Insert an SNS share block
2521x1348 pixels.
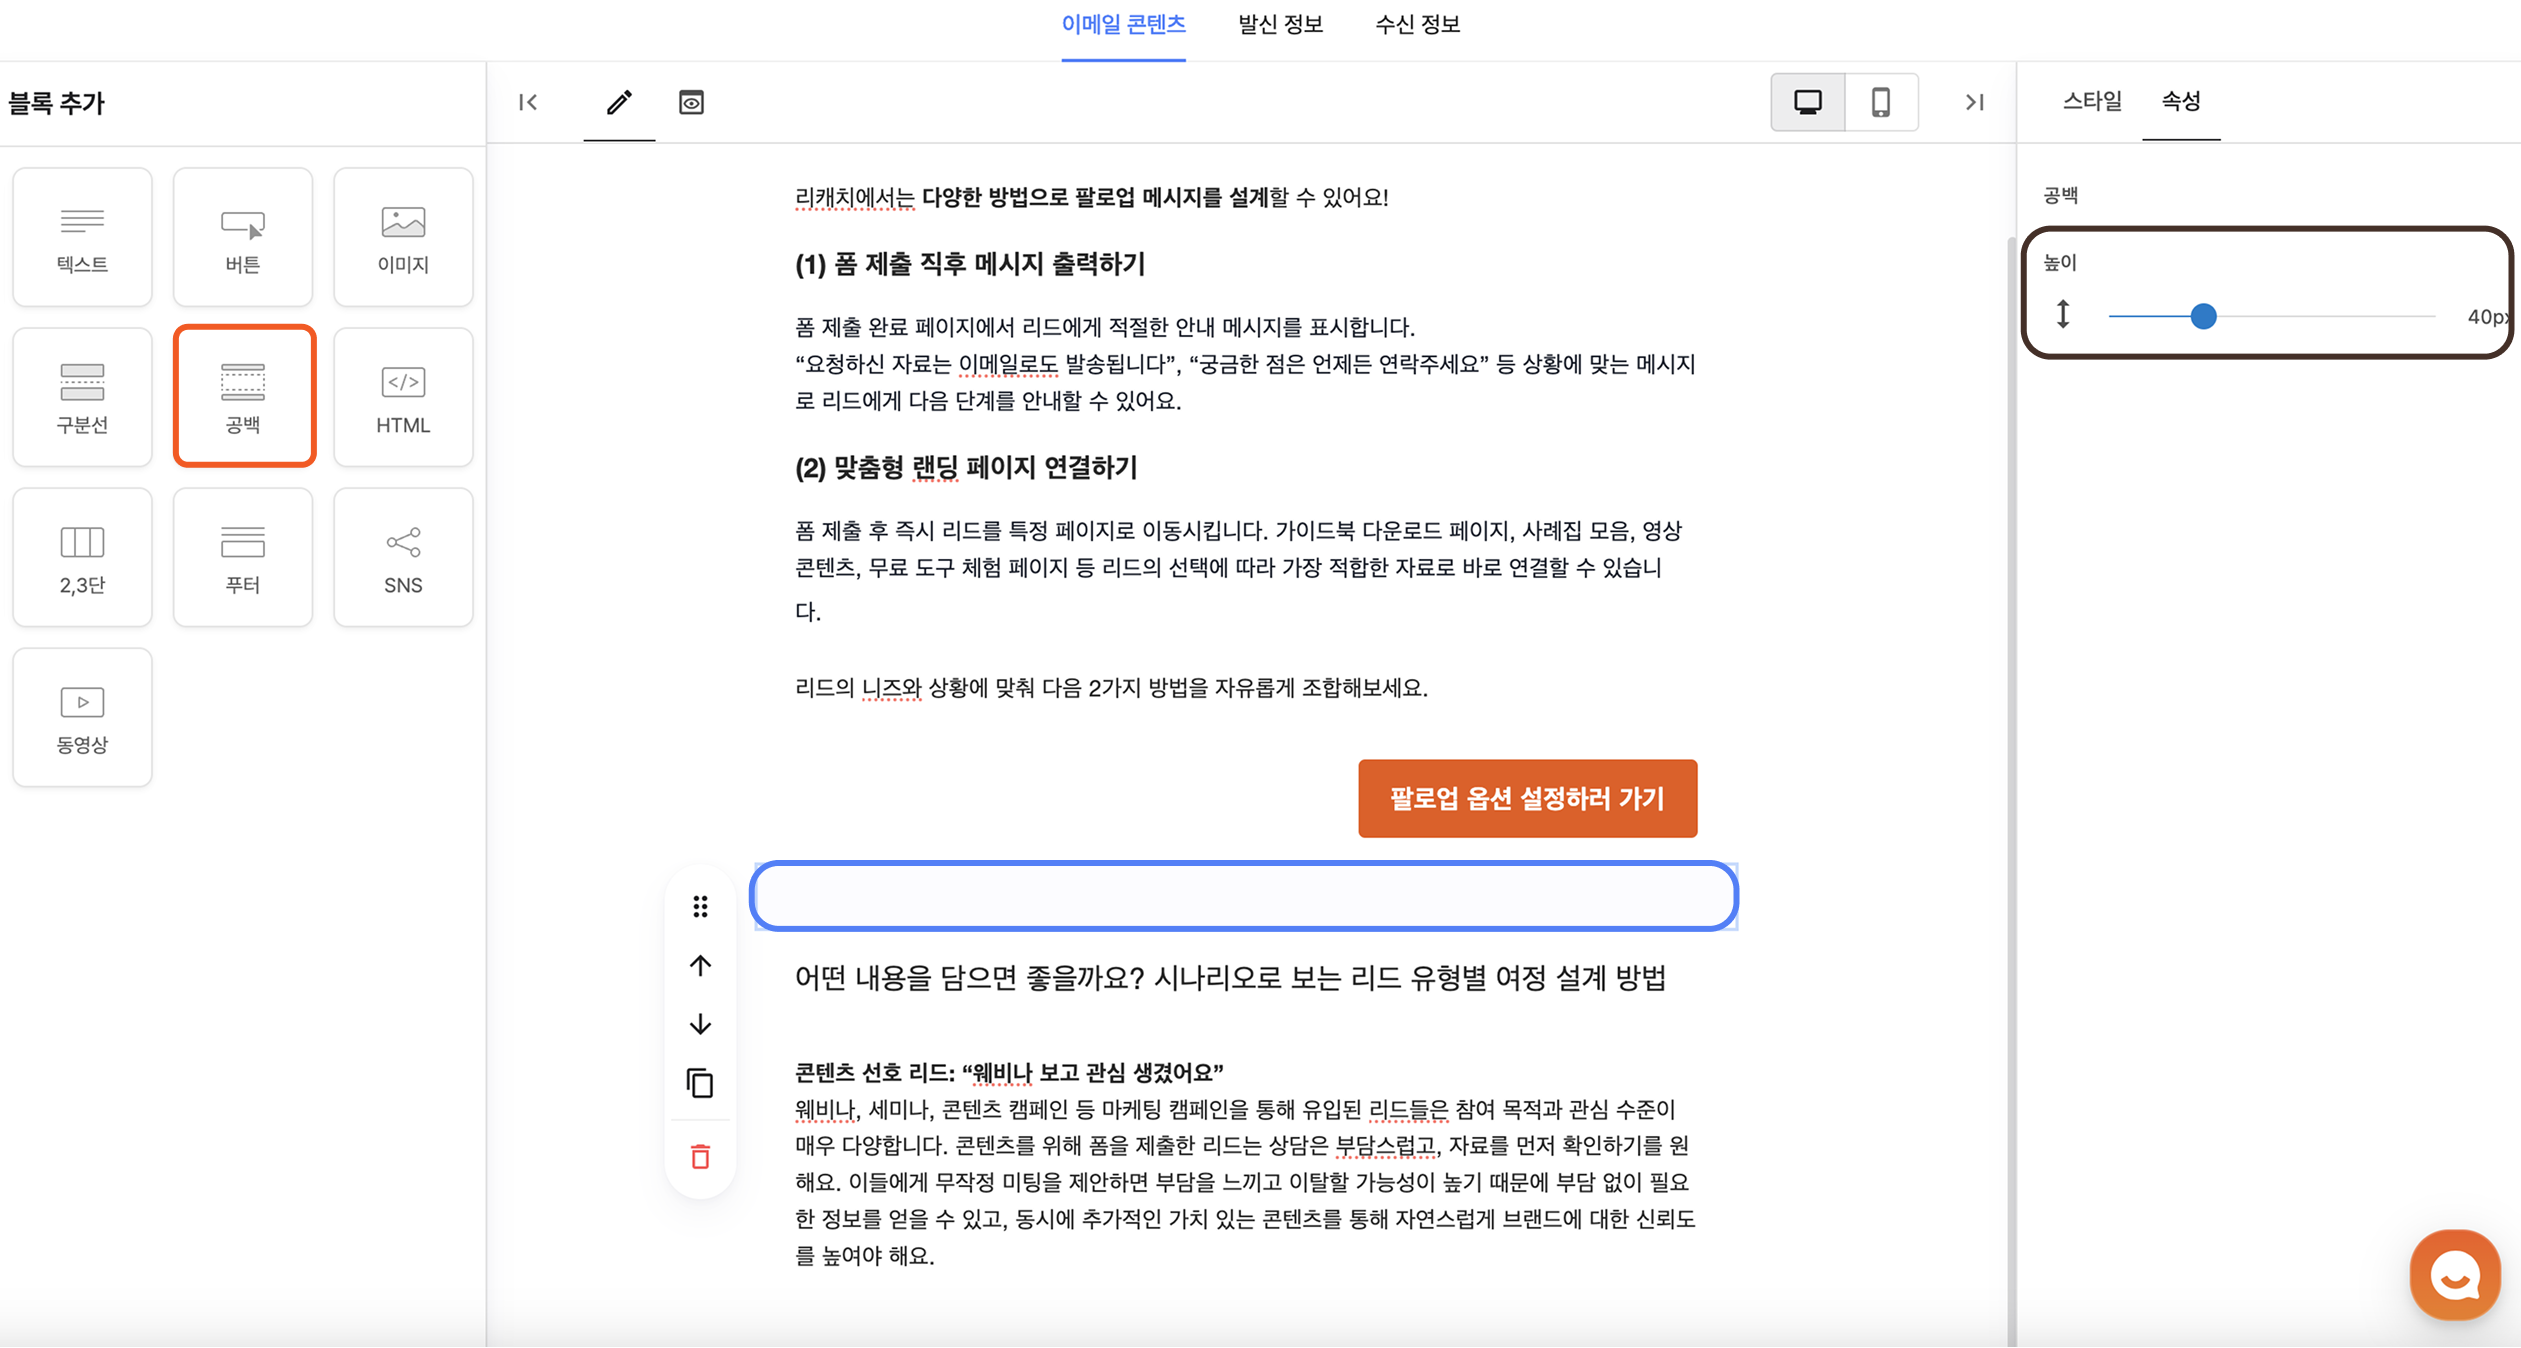click(403, 557)
